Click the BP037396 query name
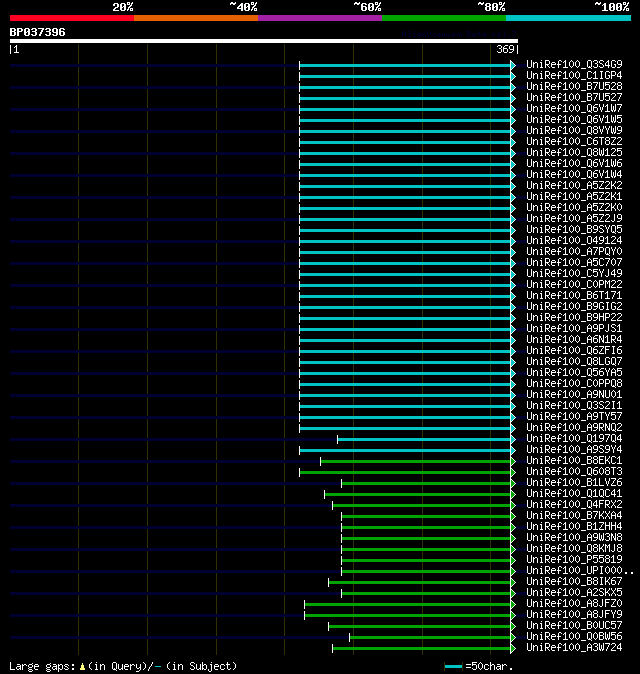This screenshot has height=674, width=640. 37,32
